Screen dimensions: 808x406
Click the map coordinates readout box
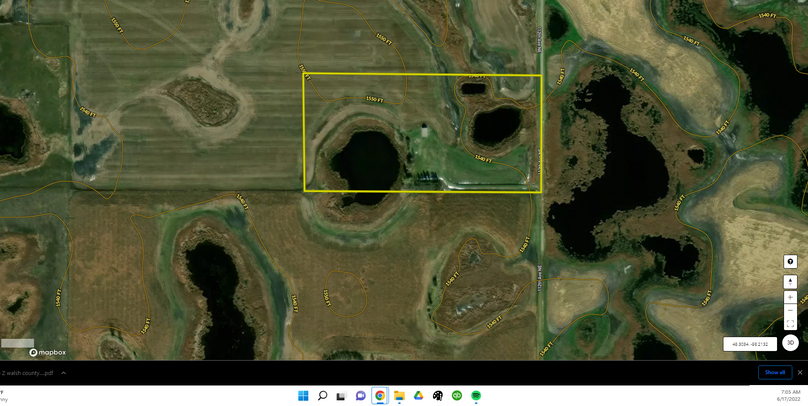(750, 344)
